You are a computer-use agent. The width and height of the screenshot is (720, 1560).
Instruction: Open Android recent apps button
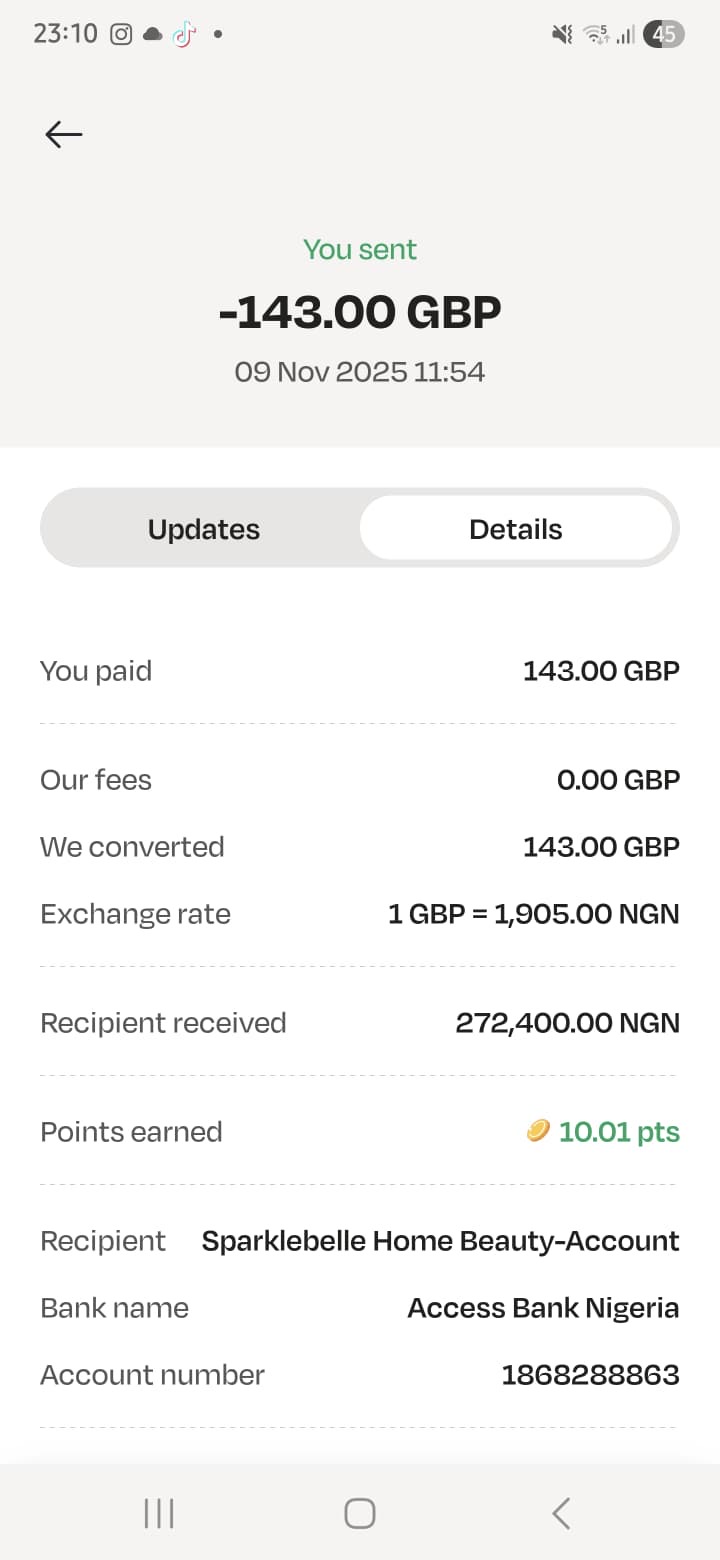click(159, 1513)
